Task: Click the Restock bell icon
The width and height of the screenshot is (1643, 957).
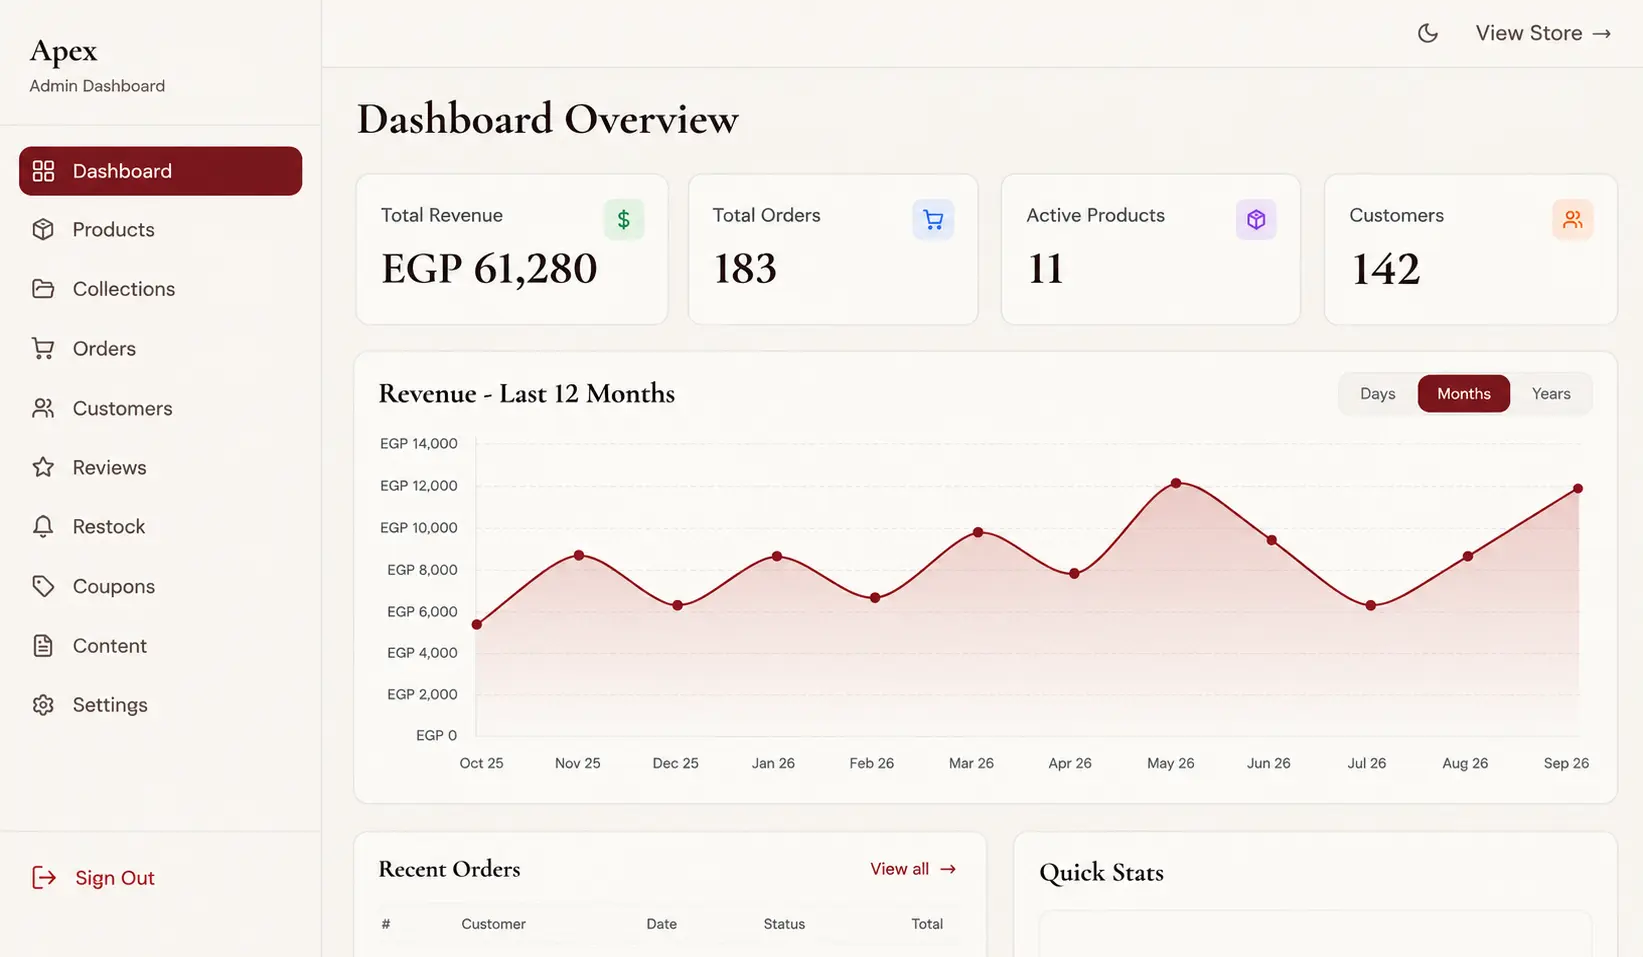Action: 43,527
